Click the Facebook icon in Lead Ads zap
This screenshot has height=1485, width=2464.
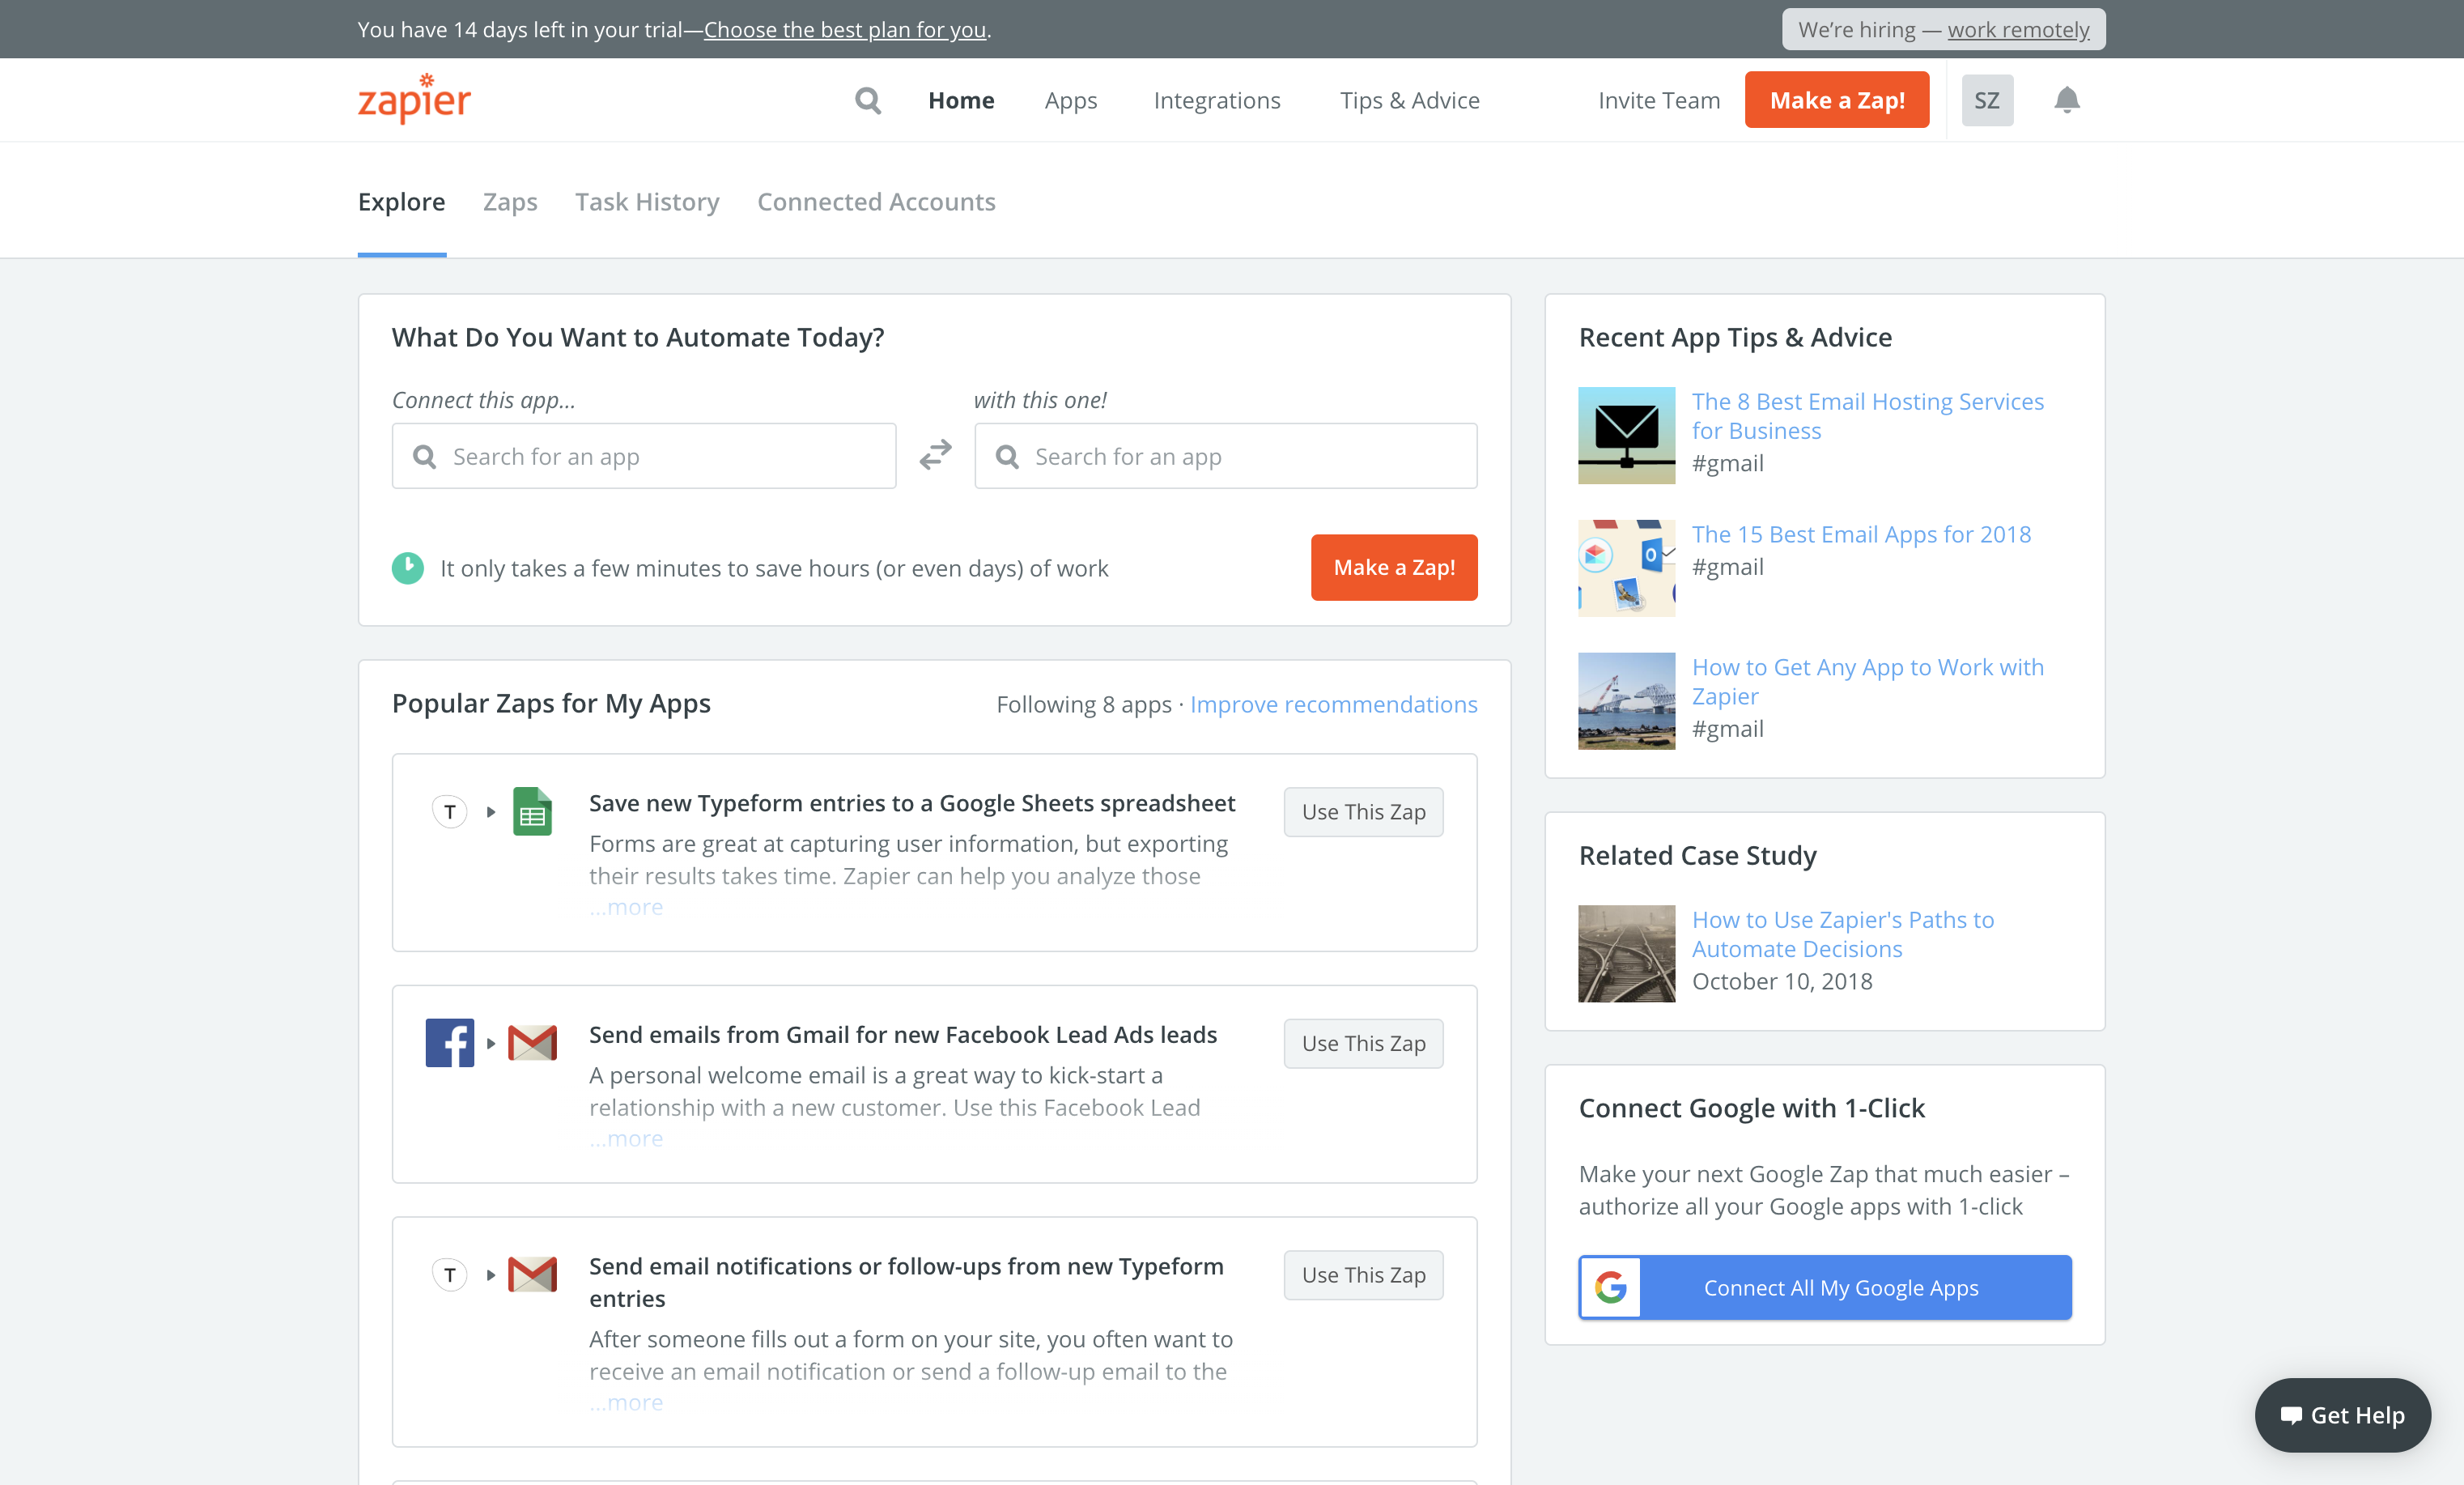[449, 1043]
